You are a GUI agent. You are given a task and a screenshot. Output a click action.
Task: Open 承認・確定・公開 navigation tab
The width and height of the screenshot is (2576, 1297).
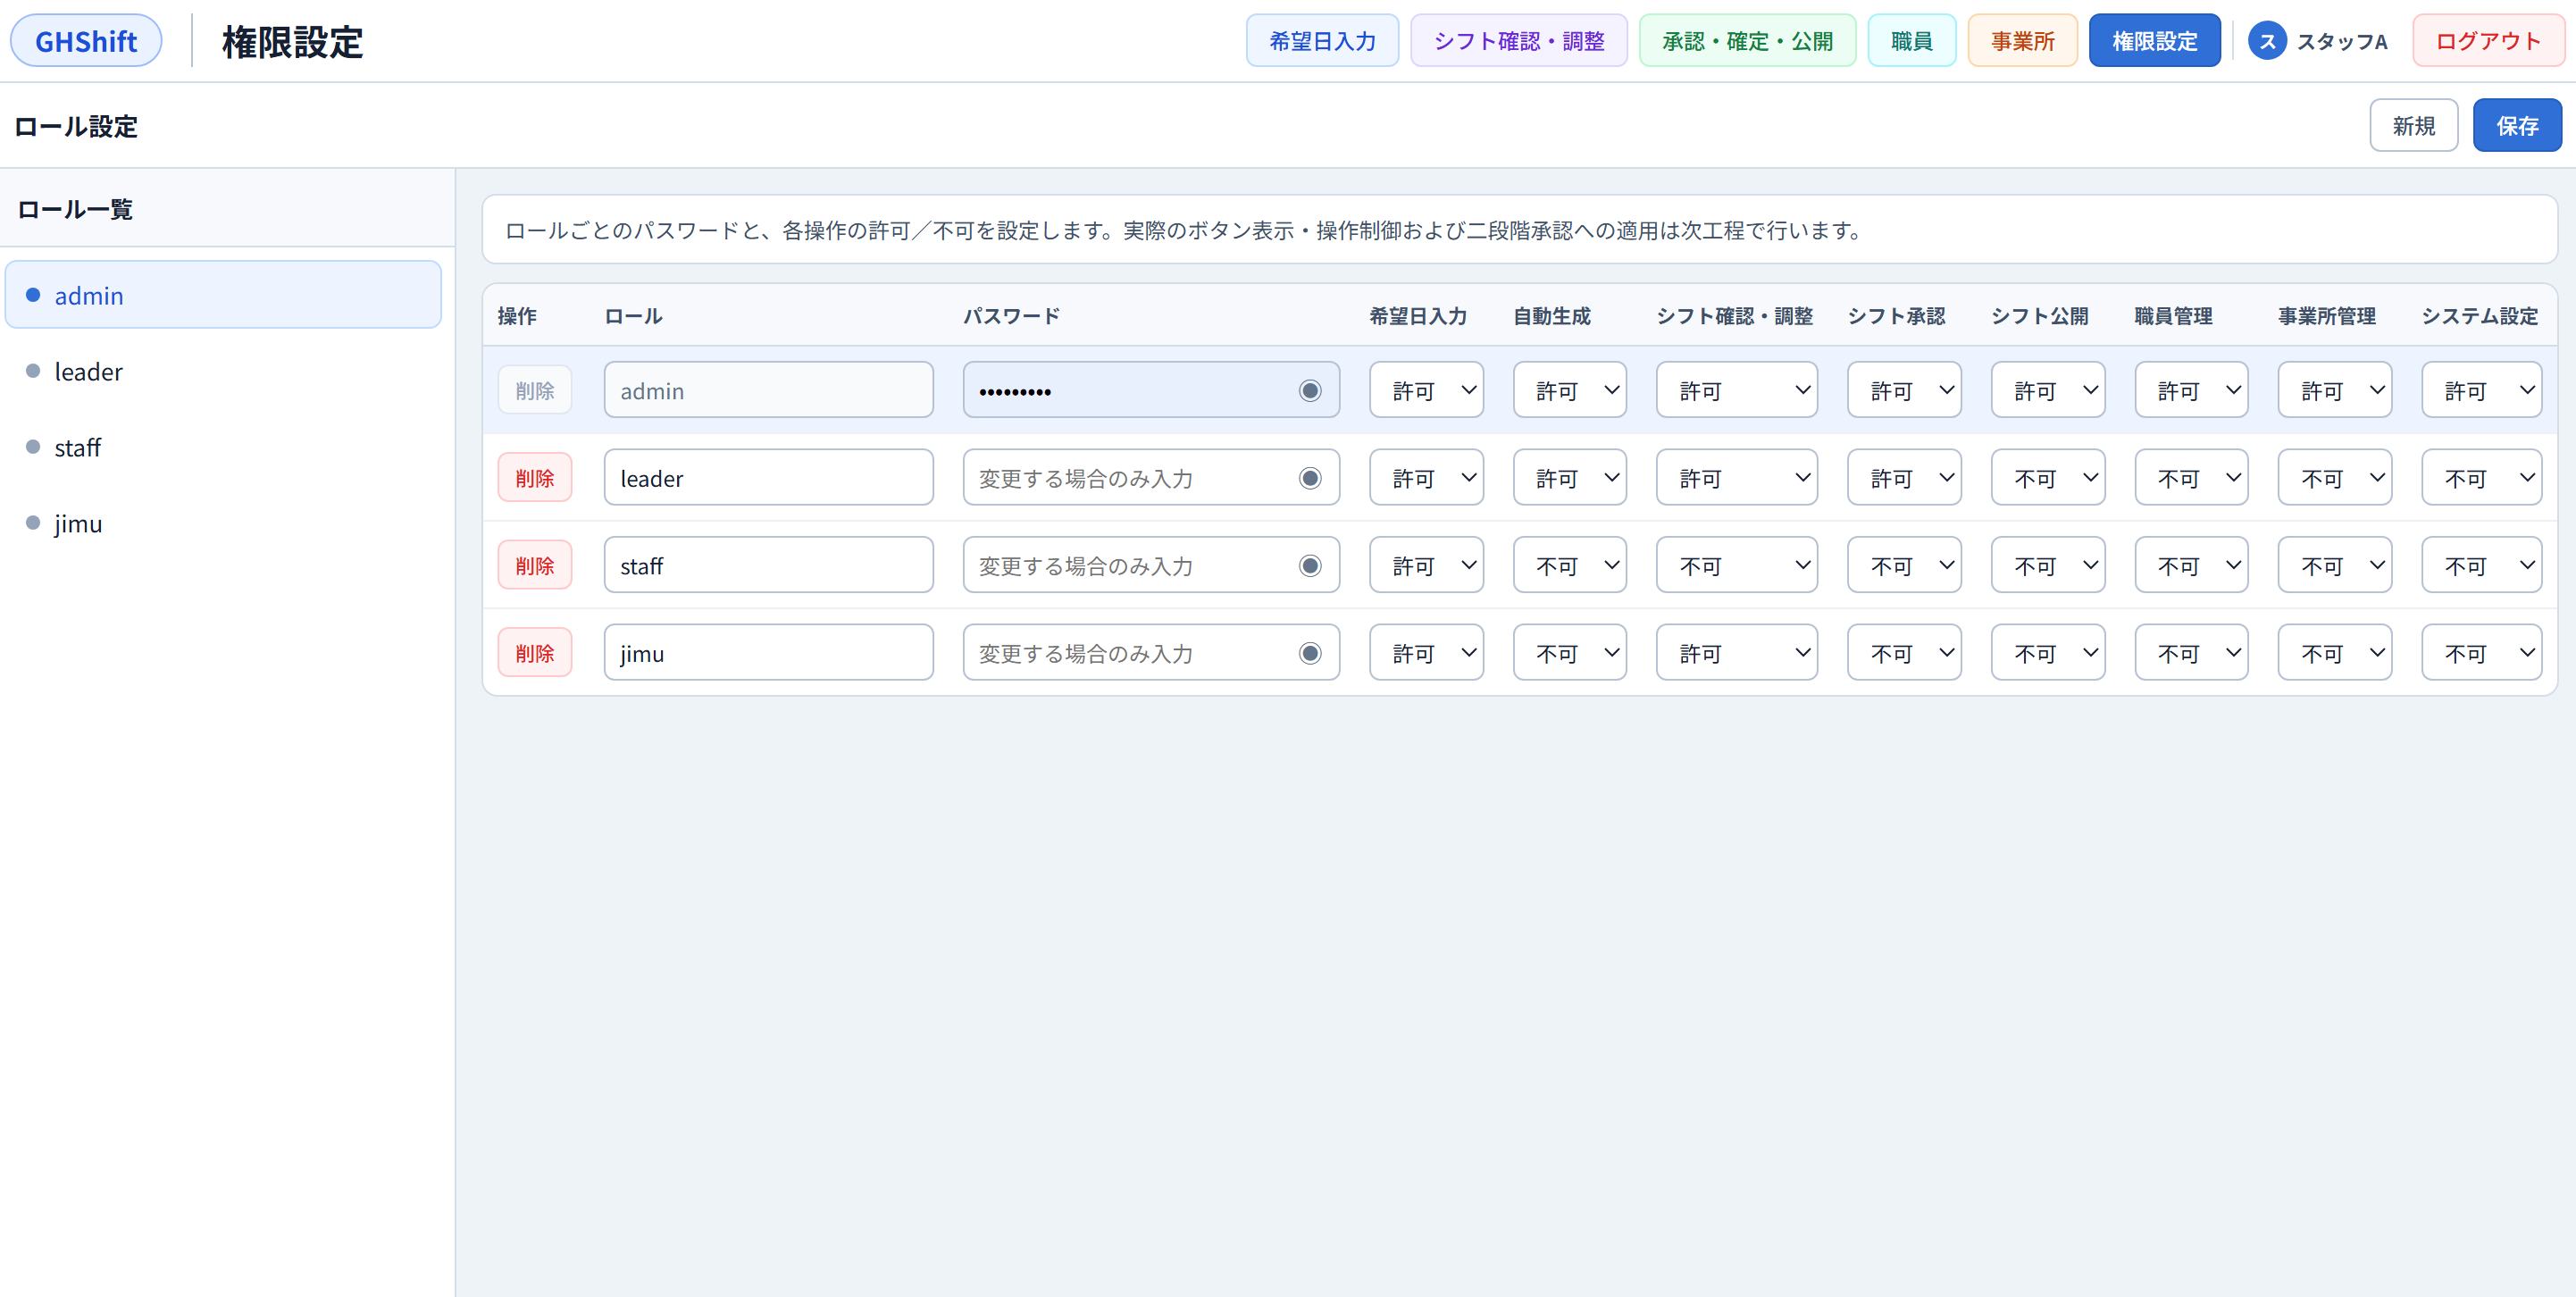pos(1747,41)
